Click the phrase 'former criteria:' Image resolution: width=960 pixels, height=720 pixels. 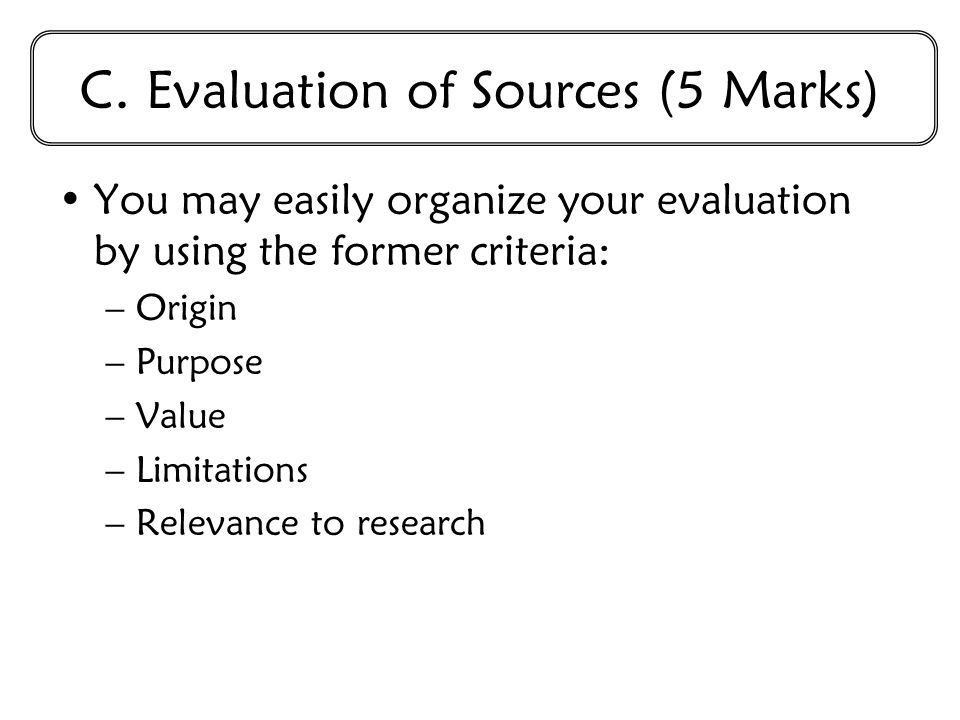(470, 250)
